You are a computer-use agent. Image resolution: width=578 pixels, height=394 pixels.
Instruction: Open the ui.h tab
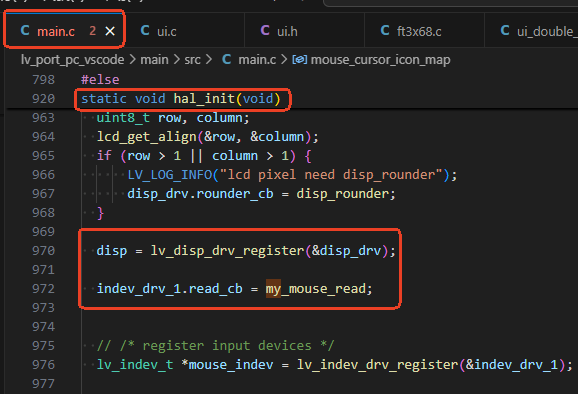coord(287,31)
